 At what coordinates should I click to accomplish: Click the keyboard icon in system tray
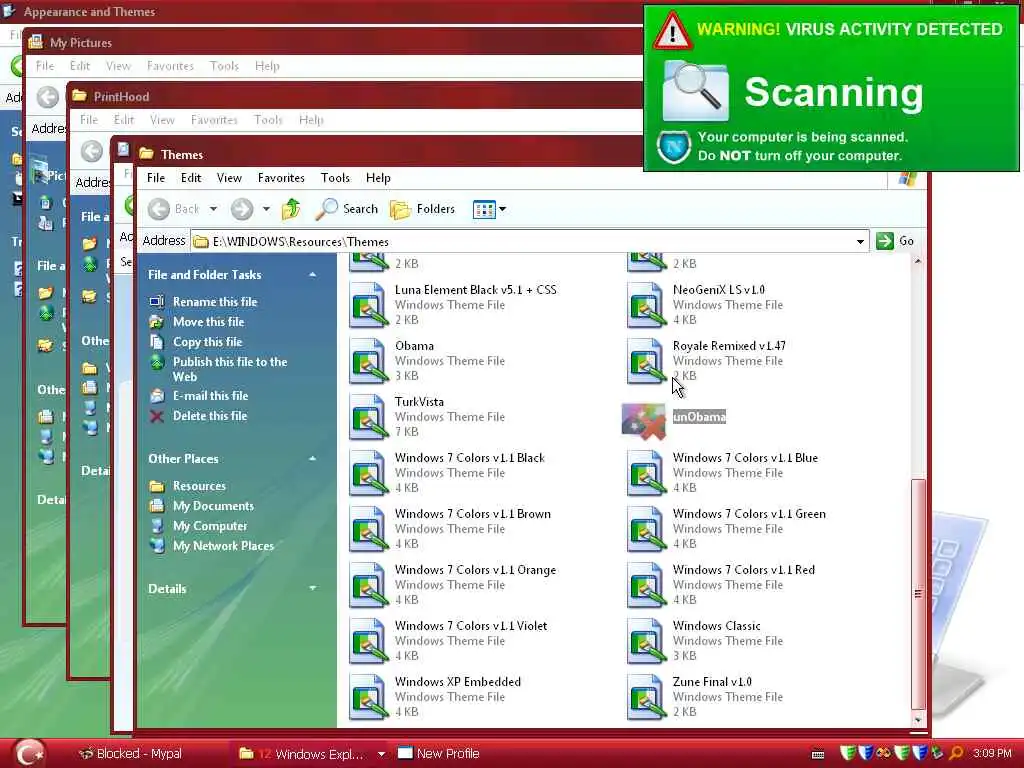coord(818,754)
